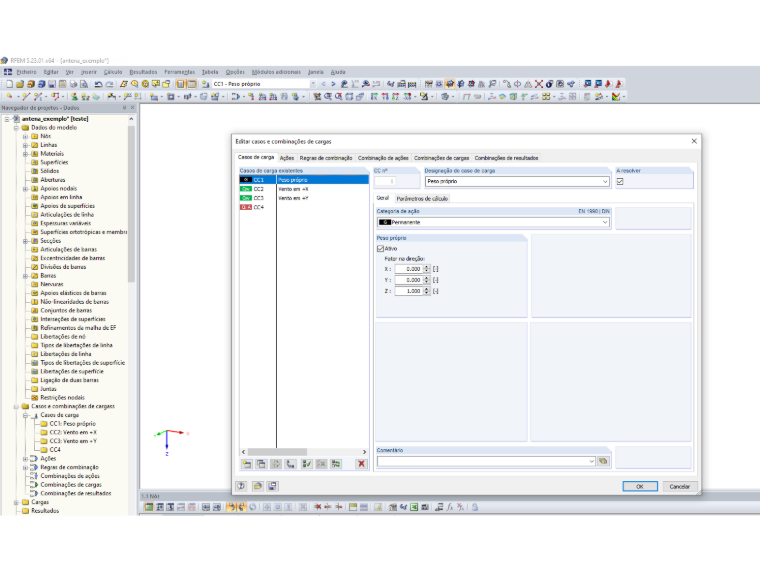Click the save diskette icon at the dialog bottom
Screen dimensions: 760x570
pyautogui.click(x=272, y=486)
